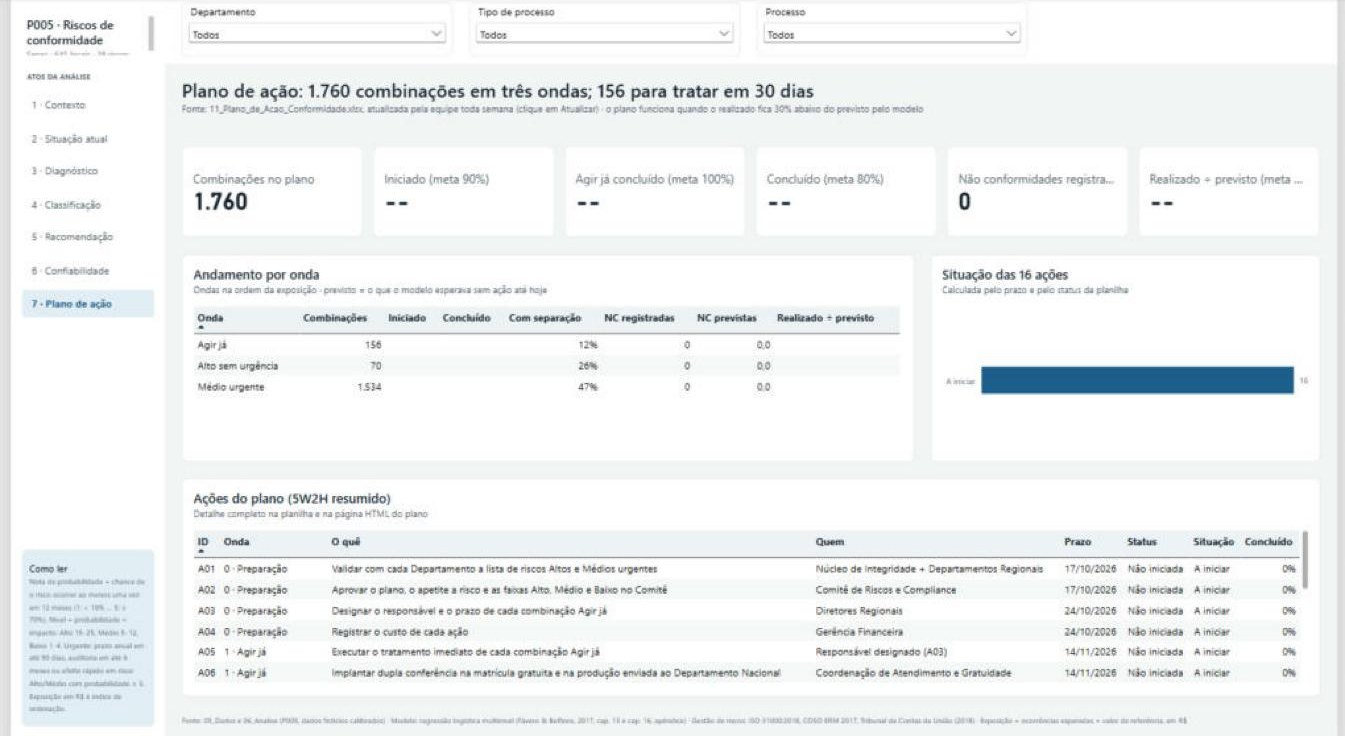Open the Processo filter dropdown

pos(893,34)
